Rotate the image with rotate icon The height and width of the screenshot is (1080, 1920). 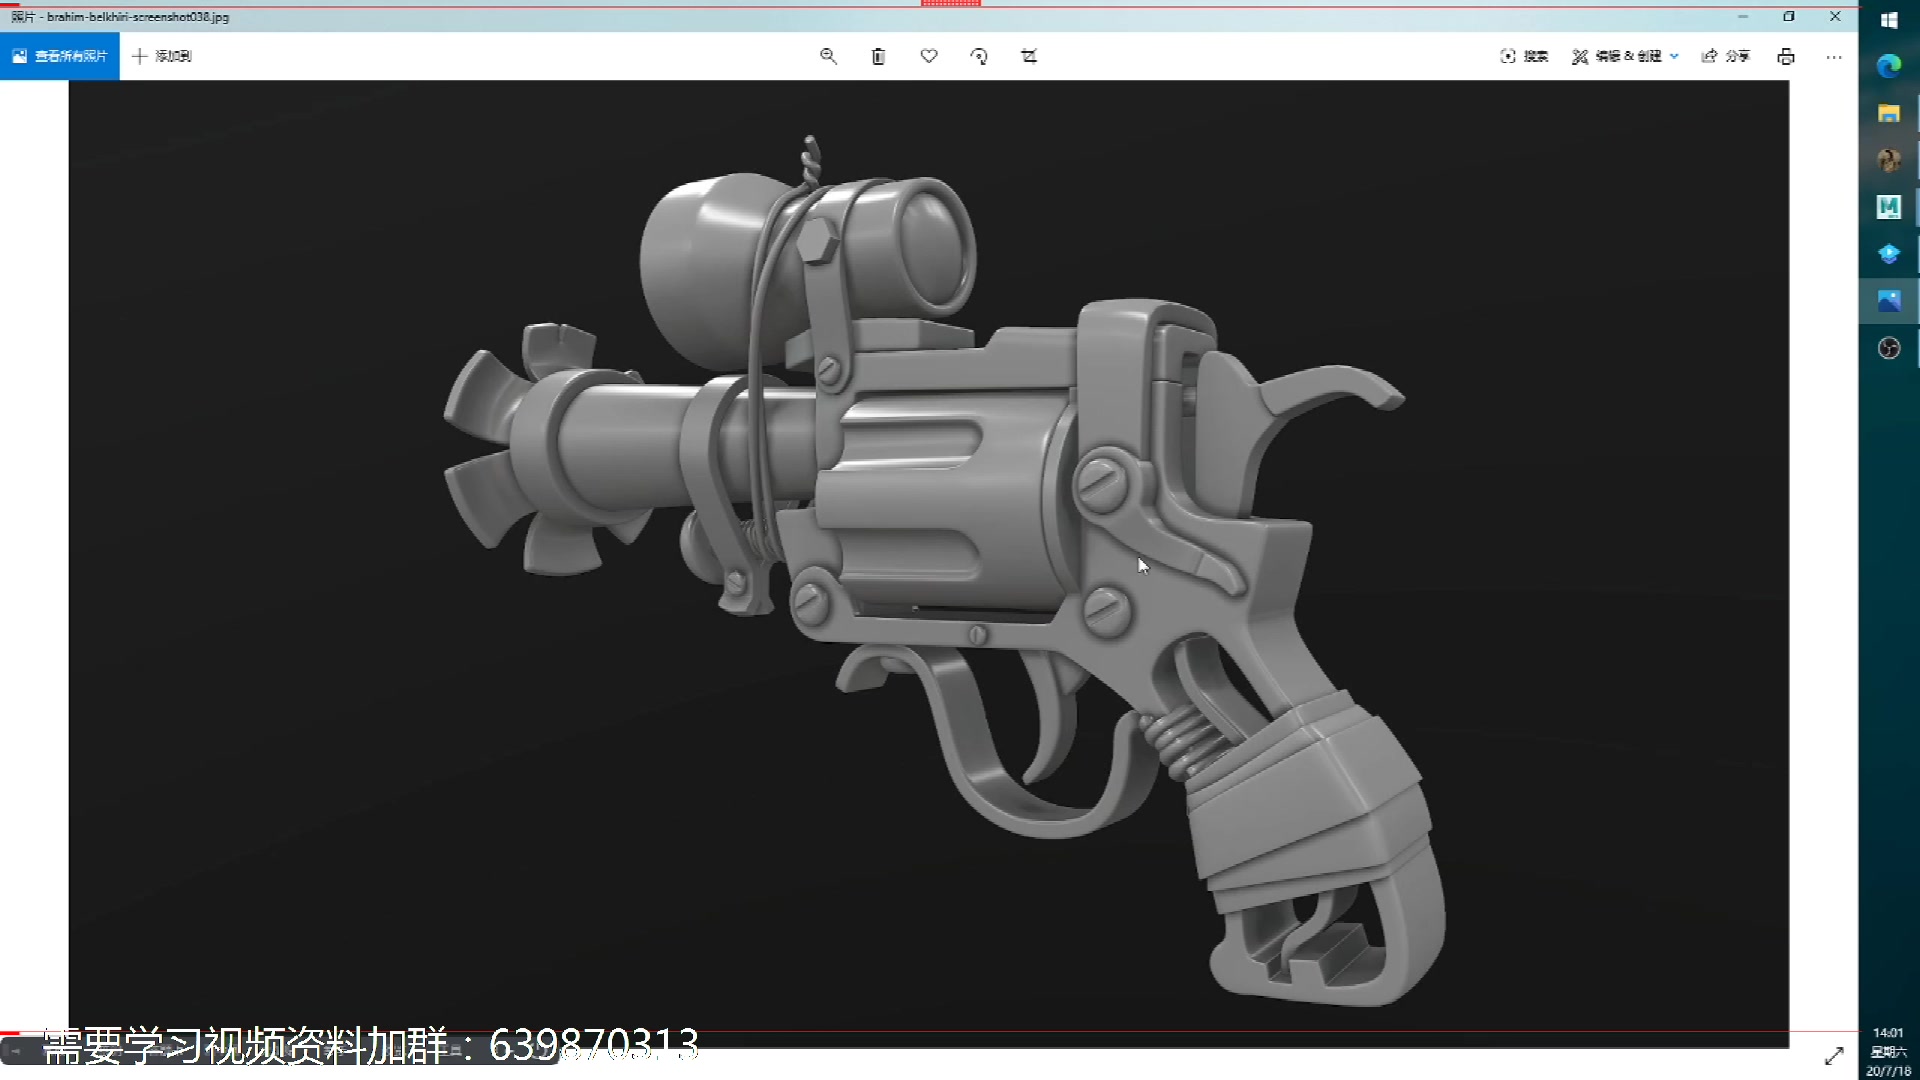point(979,56)
